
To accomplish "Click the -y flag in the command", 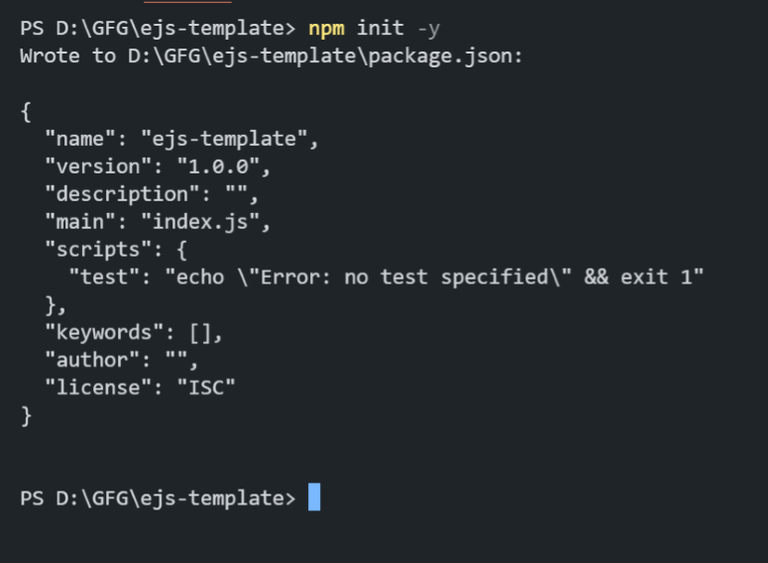I will pyautogui.click(x=428, y=28).
